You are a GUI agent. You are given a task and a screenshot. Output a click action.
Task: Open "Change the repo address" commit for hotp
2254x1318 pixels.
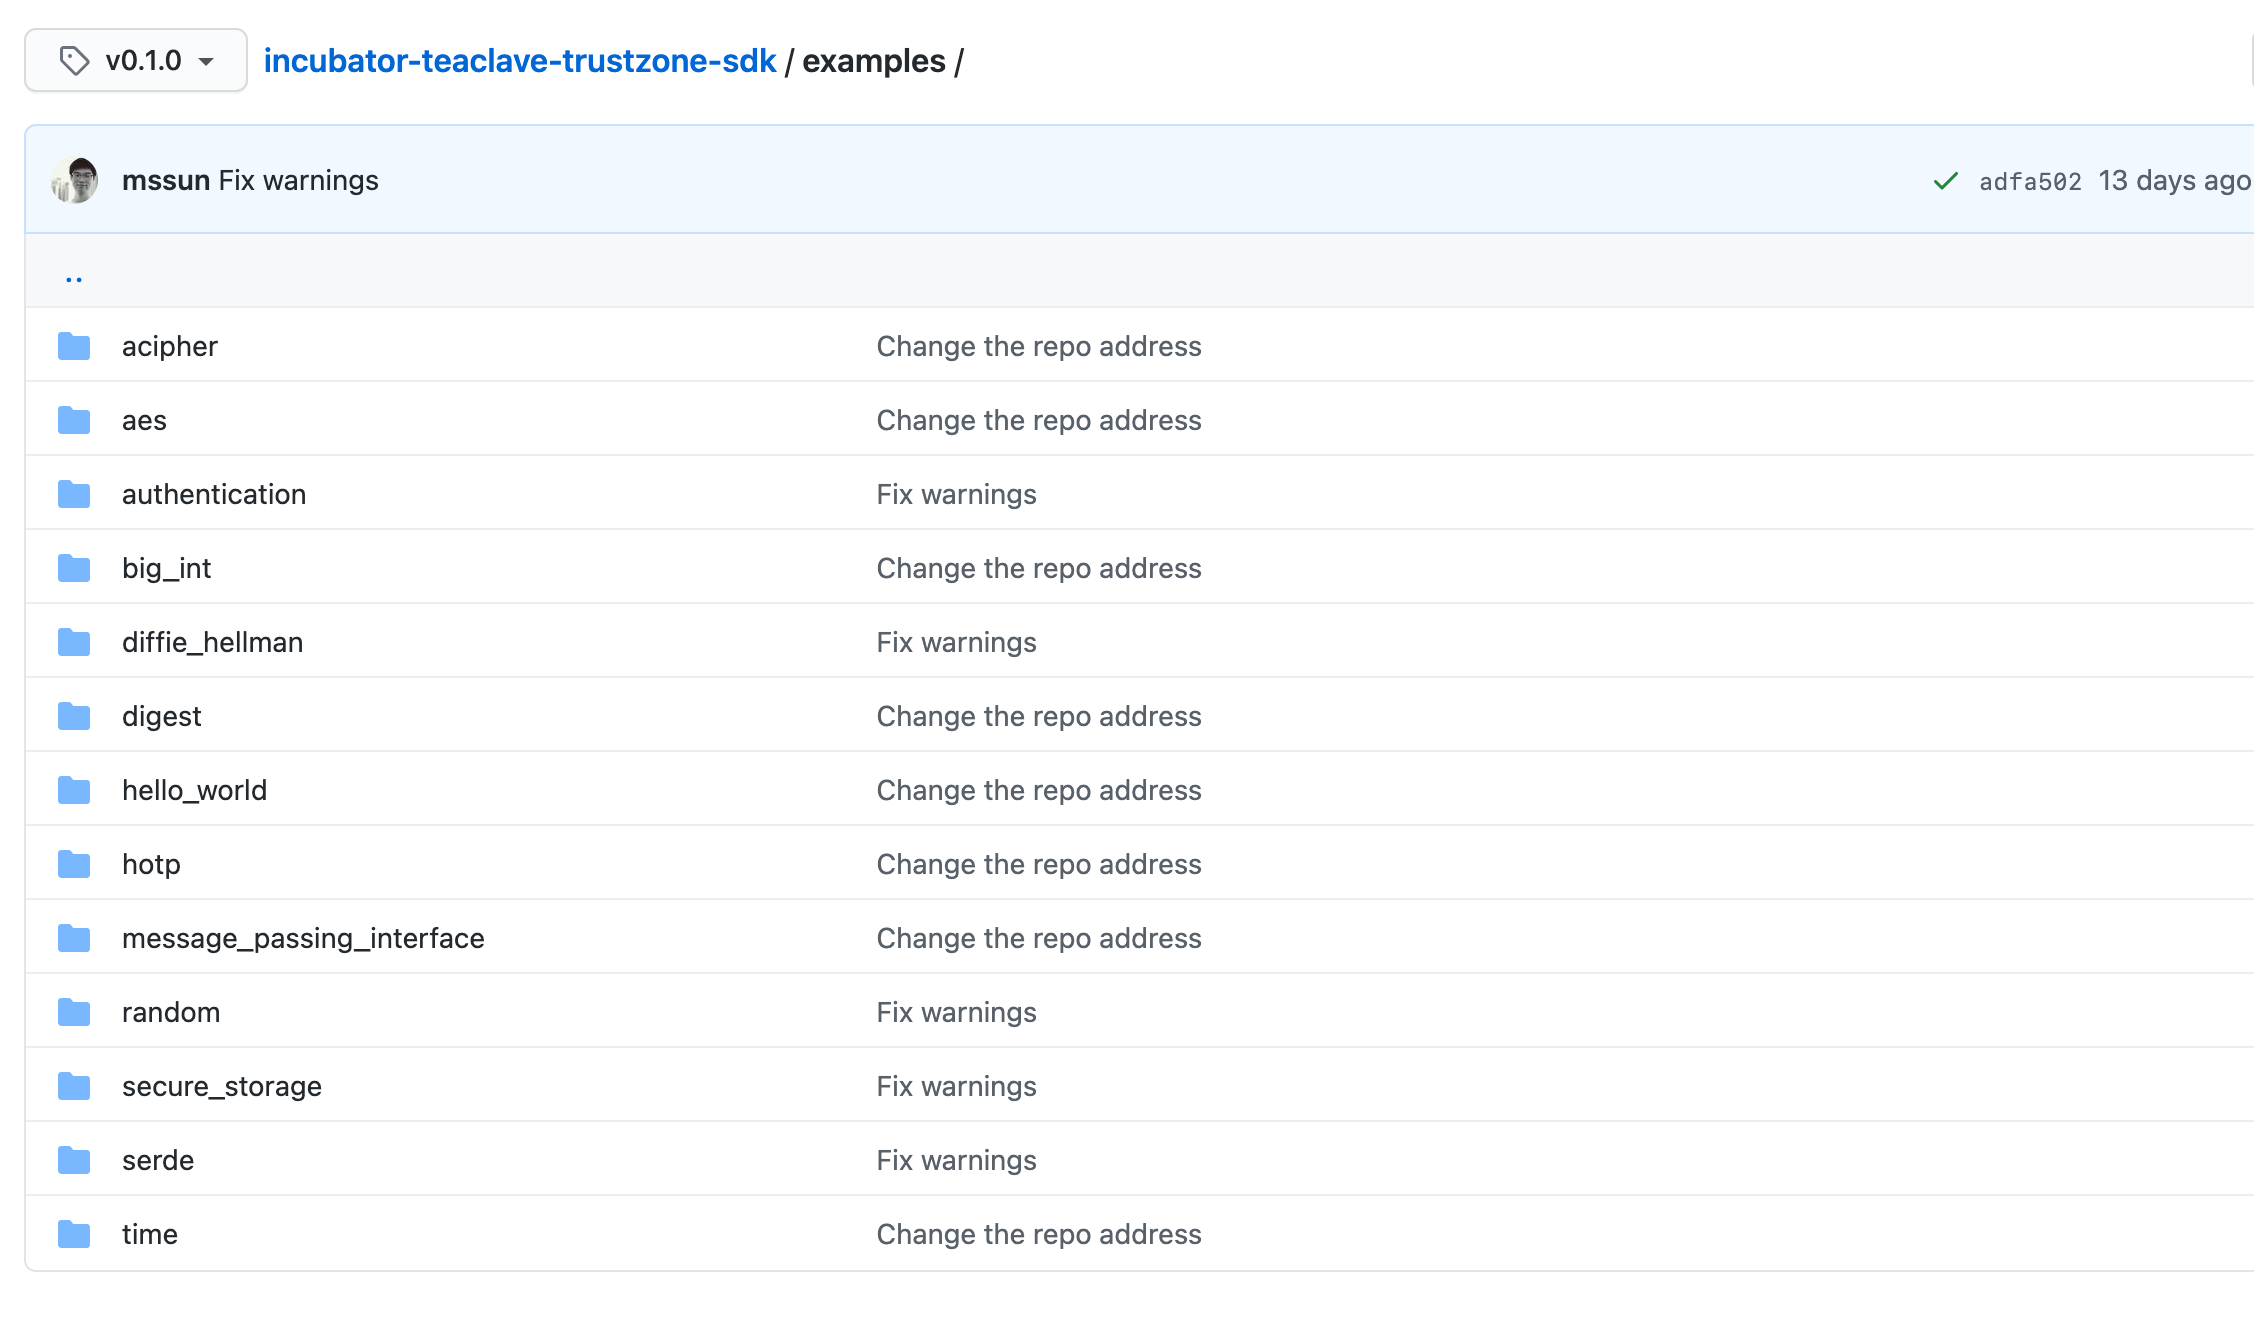[1038, 864]
